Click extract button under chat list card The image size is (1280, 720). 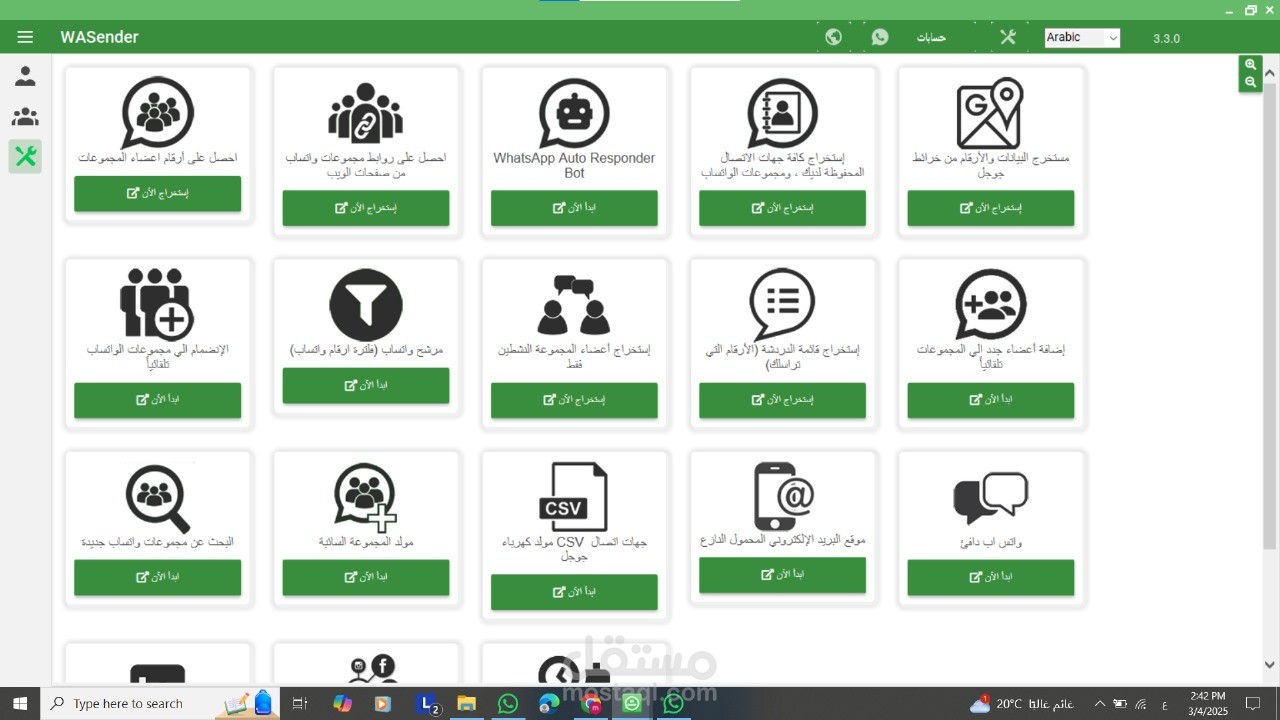pos(782,400)
